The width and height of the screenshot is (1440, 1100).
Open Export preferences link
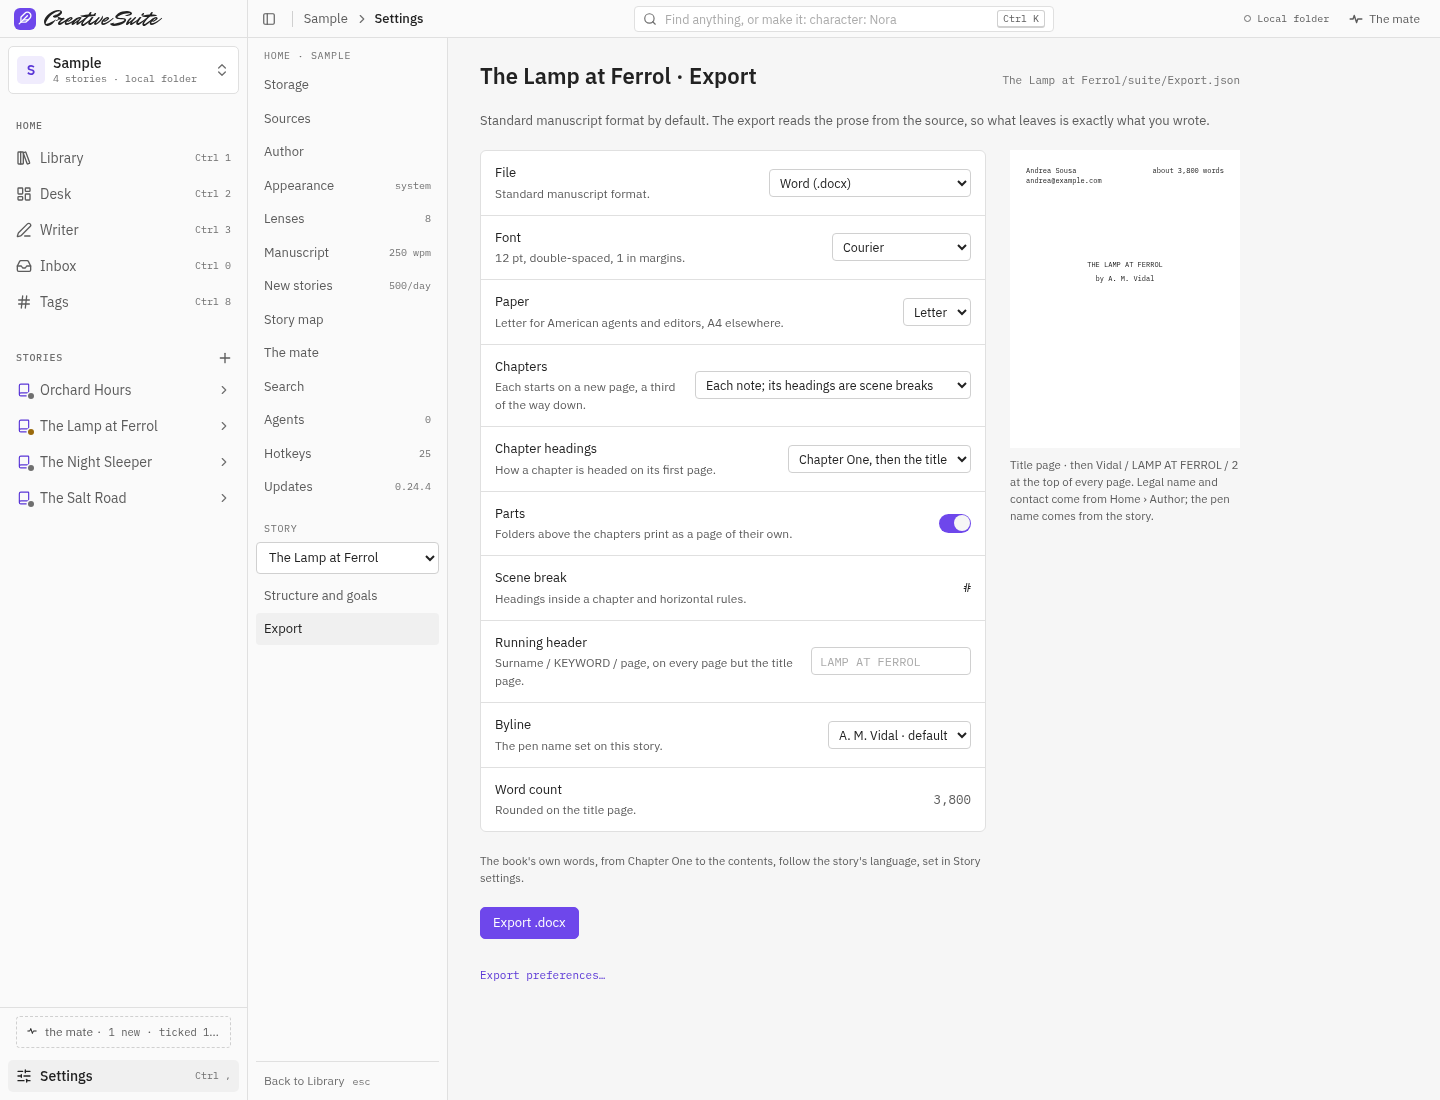(542, 975)
